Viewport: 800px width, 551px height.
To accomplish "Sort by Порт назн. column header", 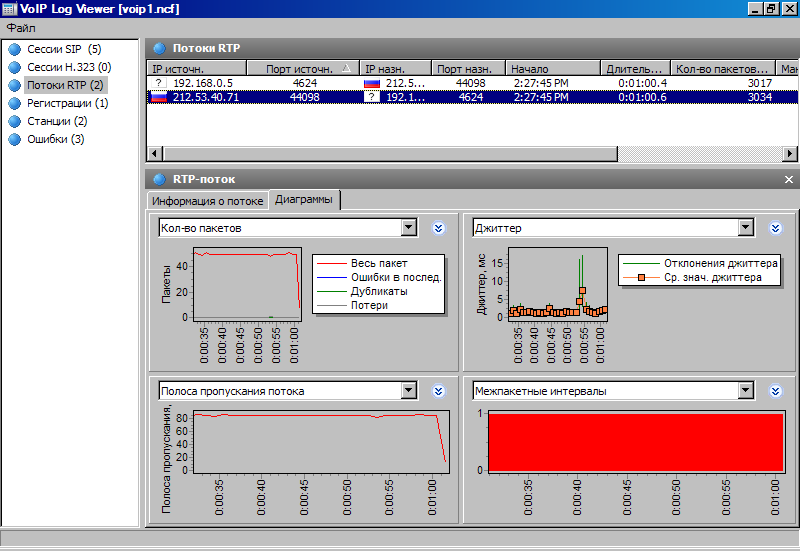I will (x=469, y=68).
